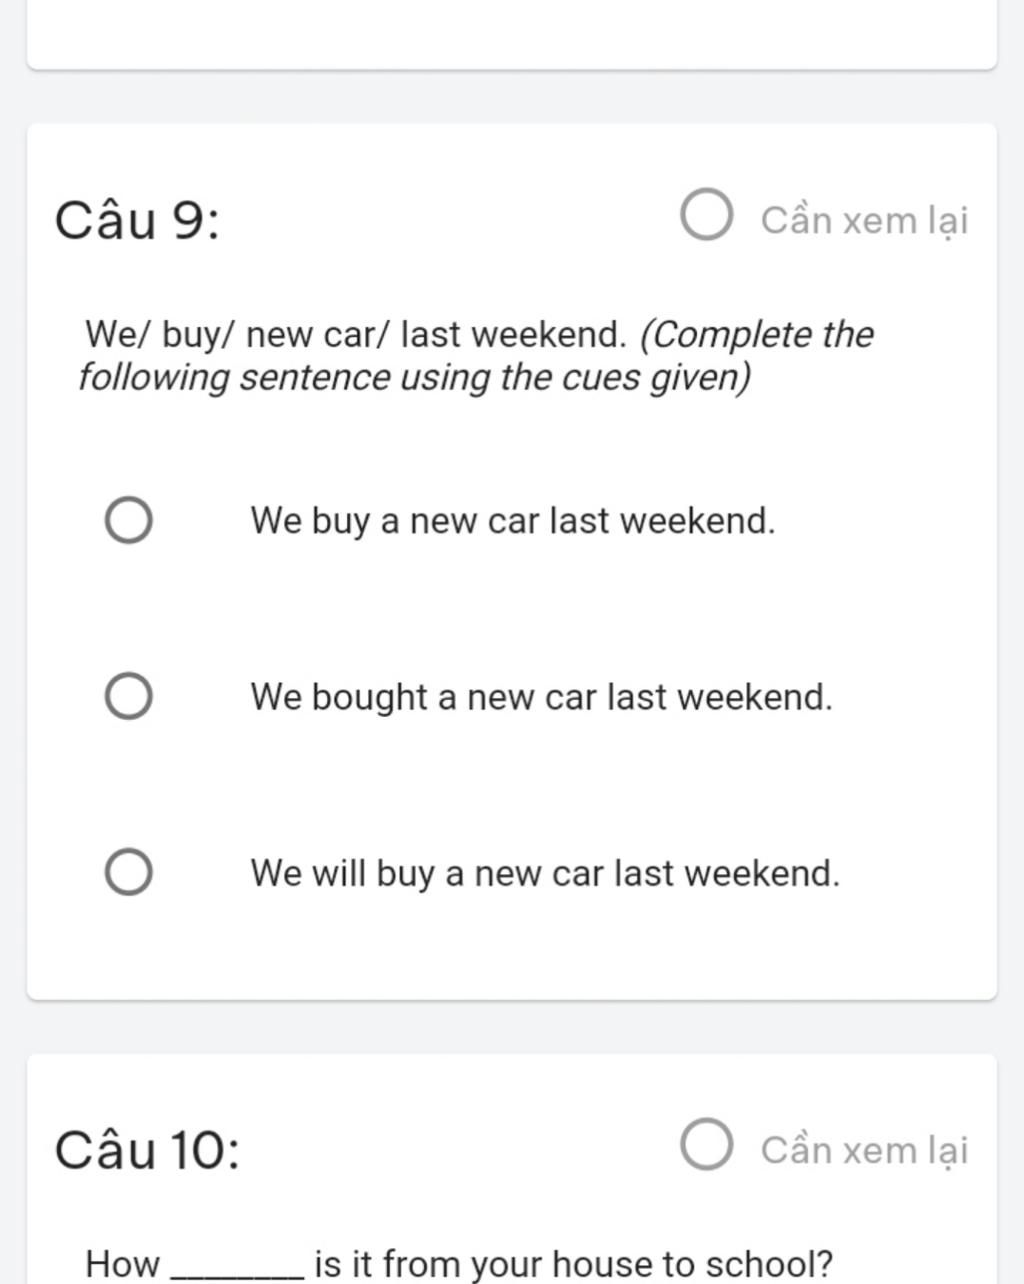1024x1284 pixels.
Task: Click the italic instruction "following sentence using the cues given"
Action: pyautogui.click(x=414, y=378)
